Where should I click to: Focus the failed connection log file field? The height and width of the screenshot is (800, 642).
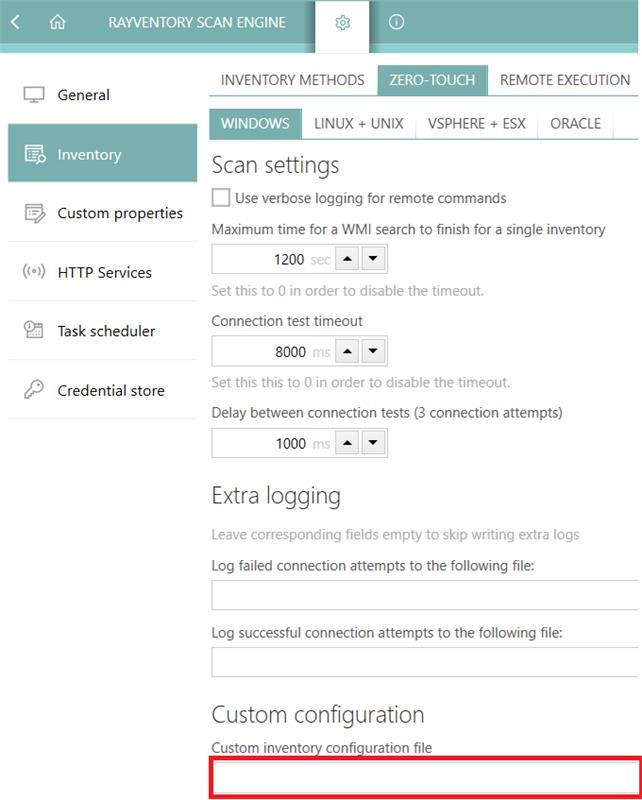pyautogui.click(x=425, y=595)
